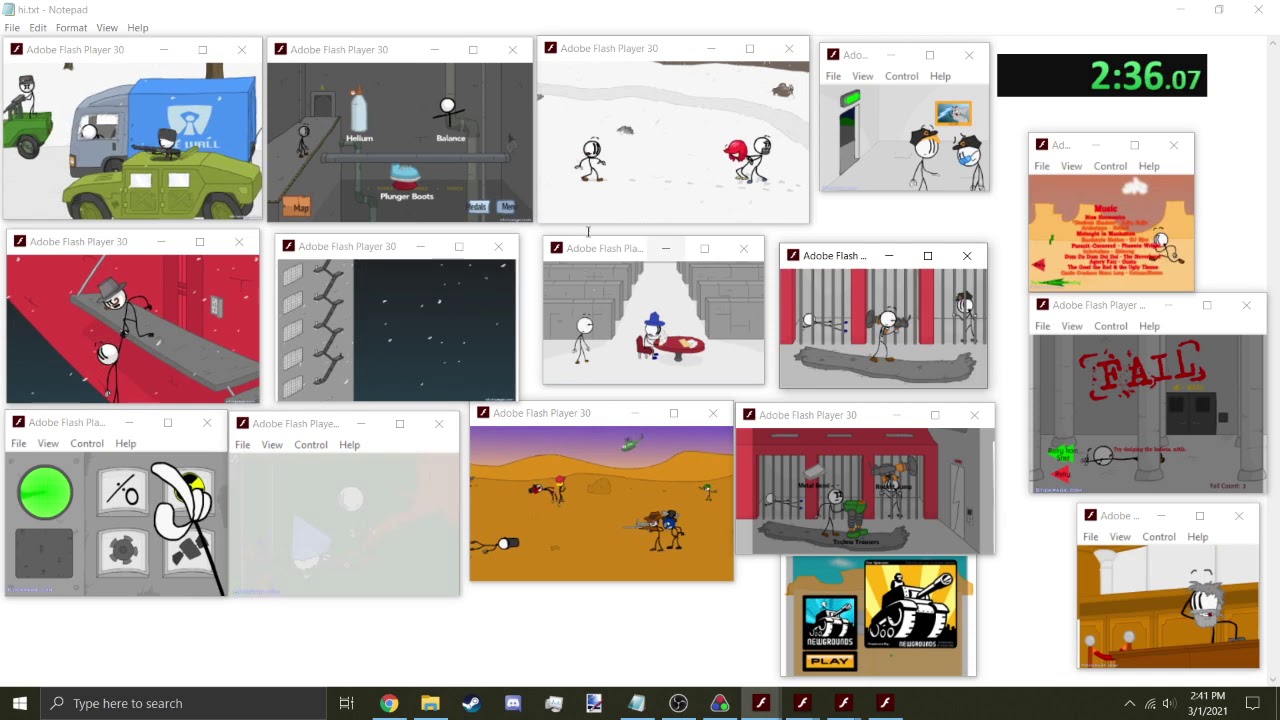Click the slash-and-circle symbol panel button
Image resolution: width=1280 pixels, height=720 pixels.
click(122, 492)
